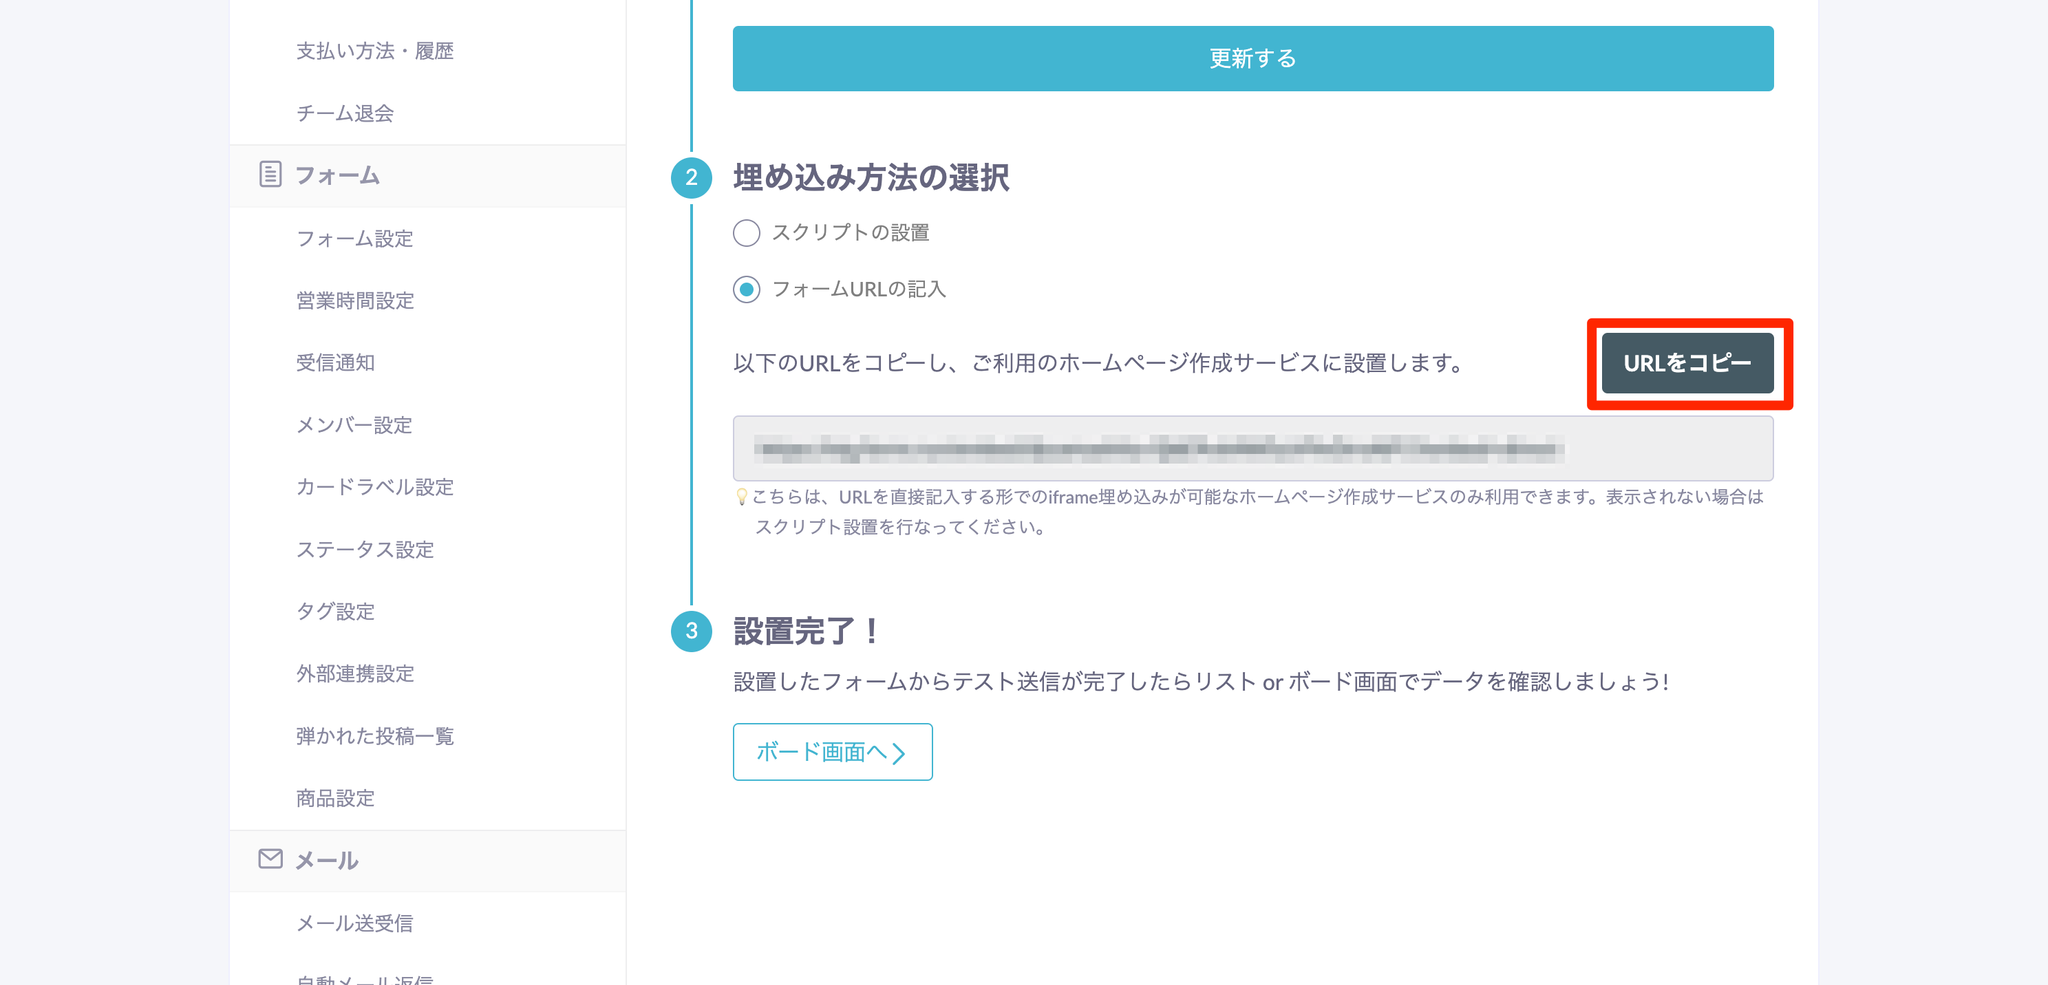Click the テスト送信 completion description text
Image resolution: width=2048 pixels, height=985 pixels.
[x=1201, y=682]
